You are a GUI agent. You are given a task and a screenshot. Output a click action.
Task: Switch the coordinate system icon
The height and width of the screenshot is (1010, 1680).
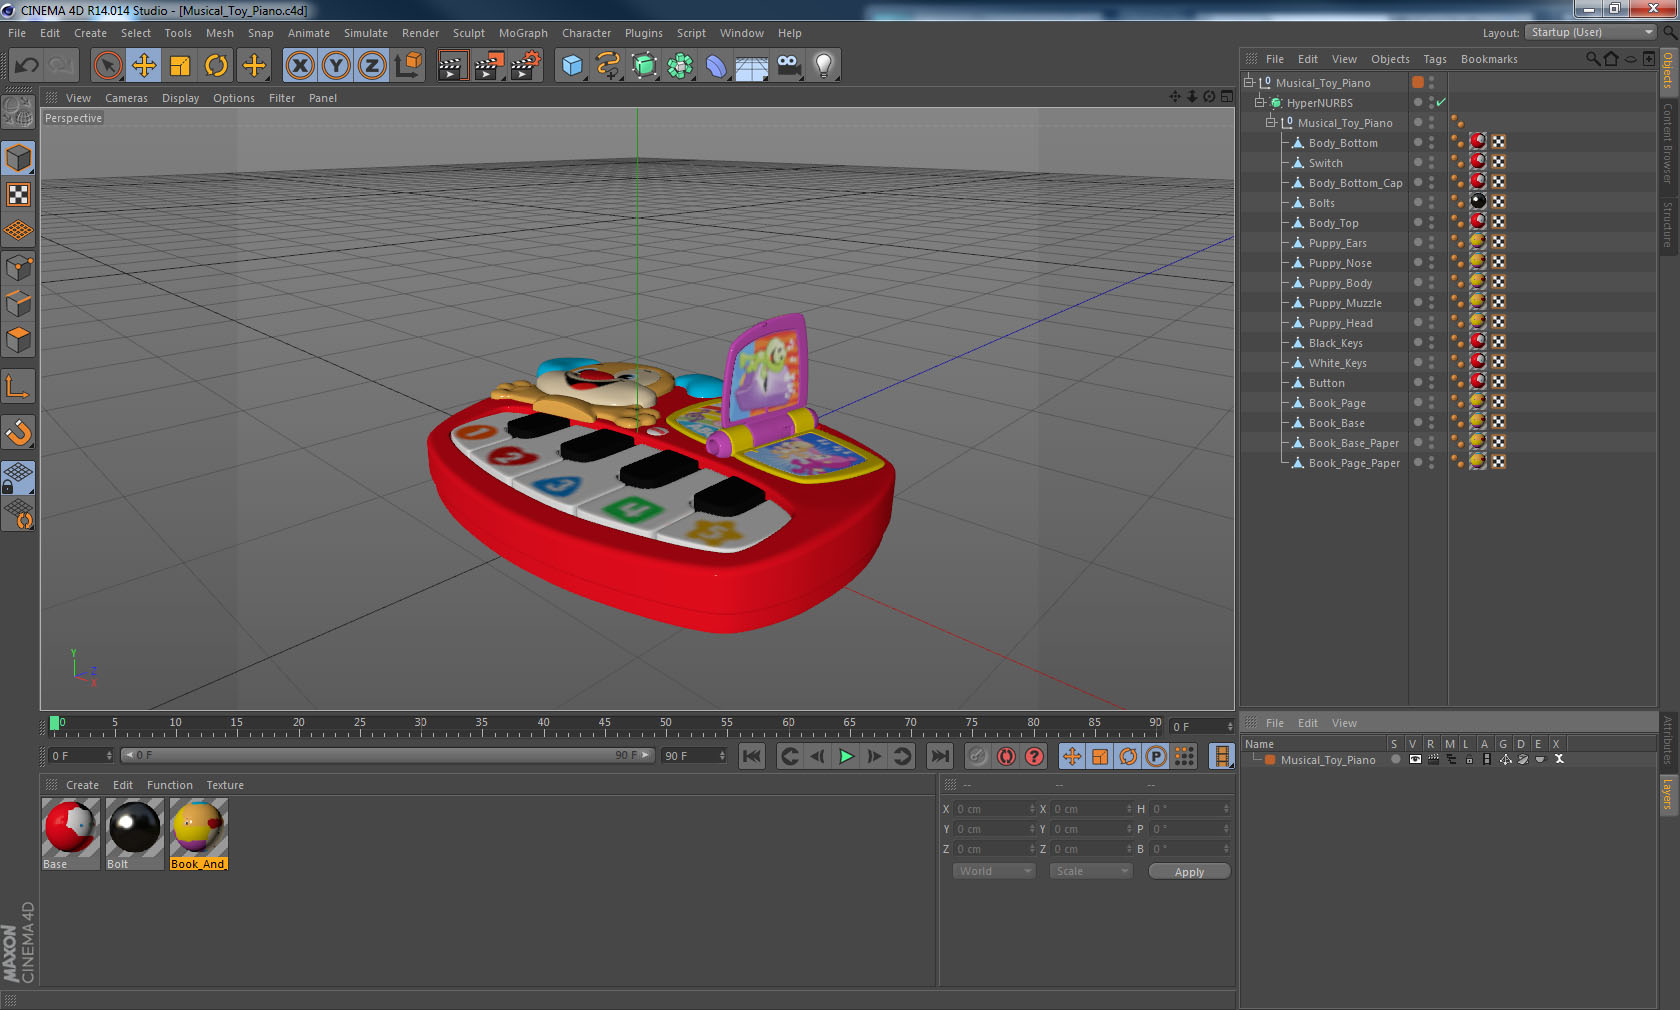(408, 66)
